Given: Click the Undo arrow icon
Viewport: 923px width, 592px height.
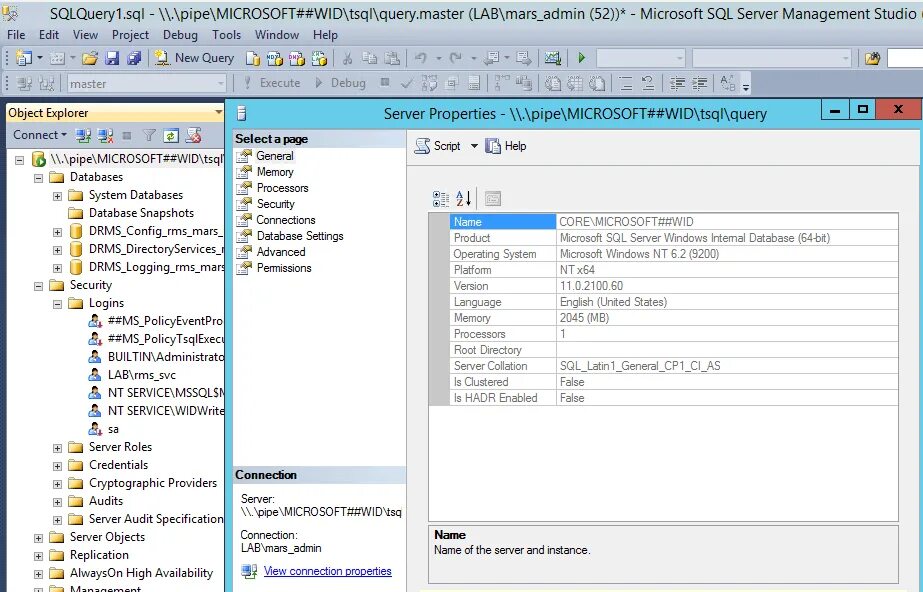Looking at the screenshot, I should (420, 58).
